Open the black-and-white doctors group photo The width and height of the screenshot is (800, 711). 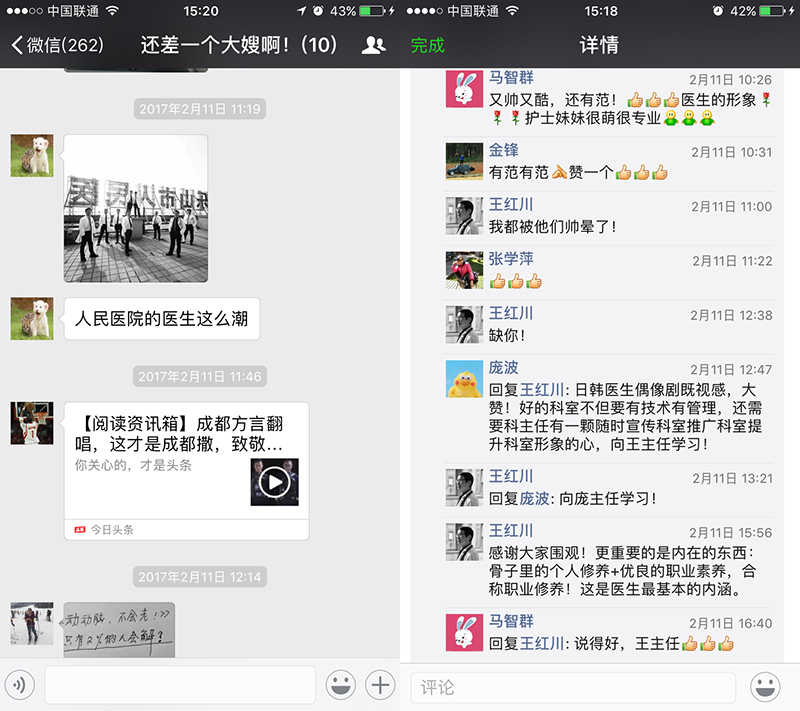[x=136, y=208]
